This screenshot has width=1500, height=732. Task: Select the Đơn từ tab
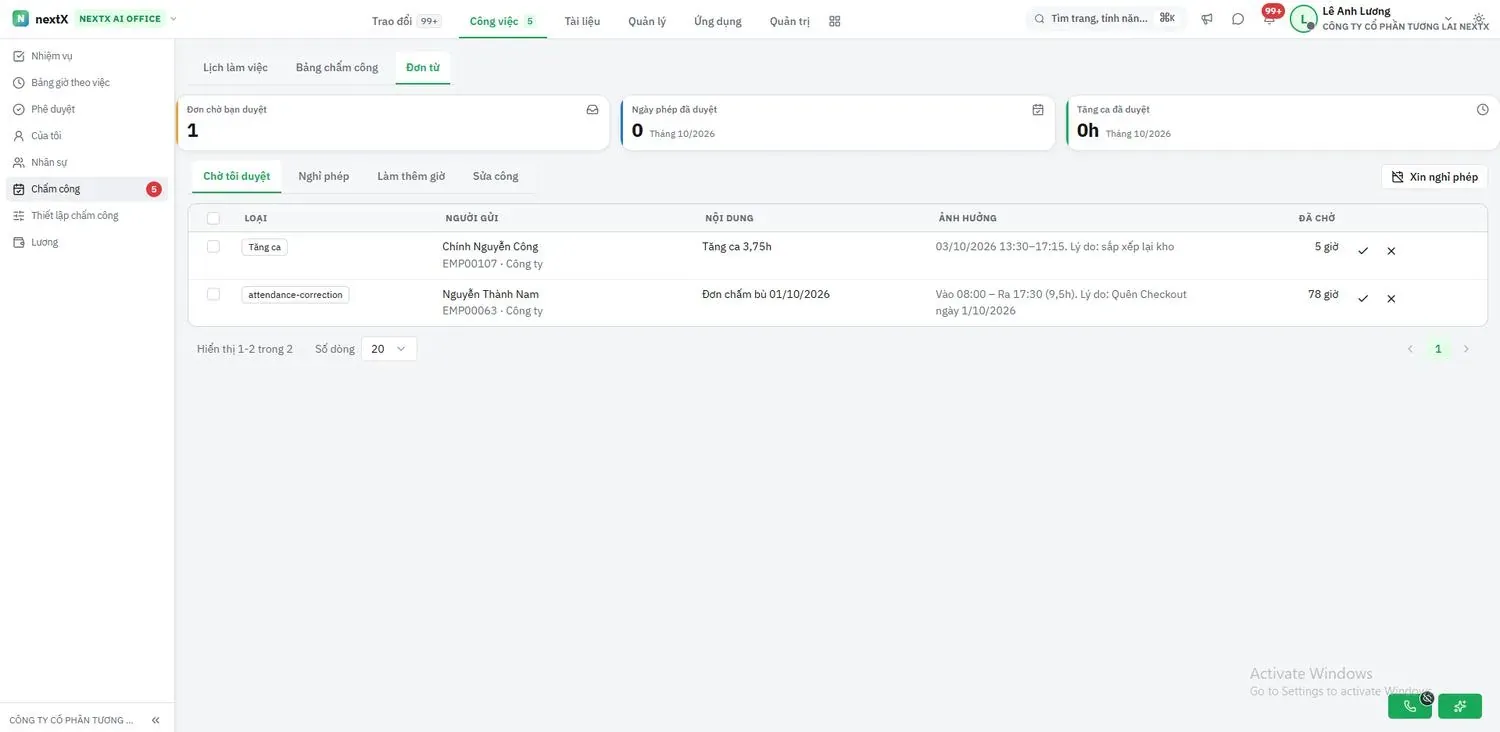coord(423,67)
